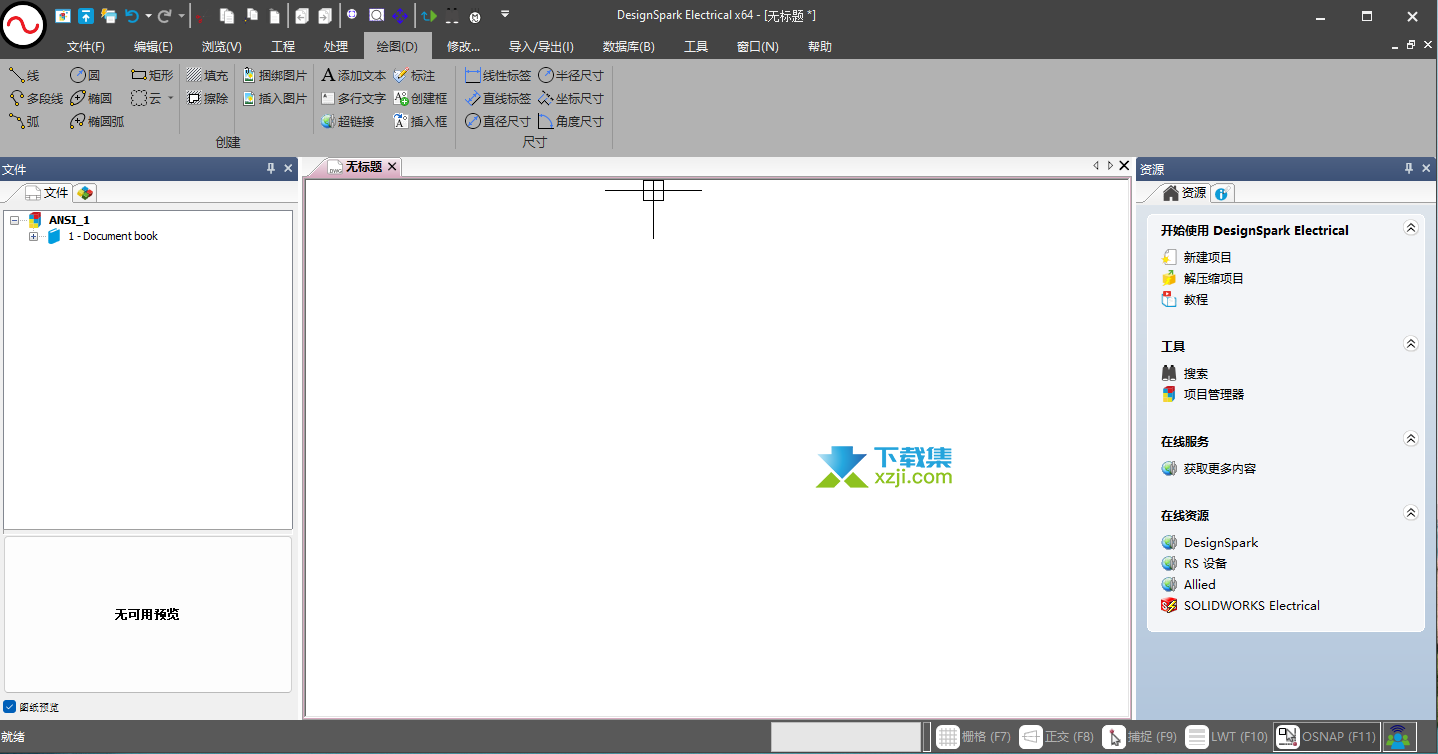
Task: Select the 线 (Line) drawing tool
Action: coord(25,76)
